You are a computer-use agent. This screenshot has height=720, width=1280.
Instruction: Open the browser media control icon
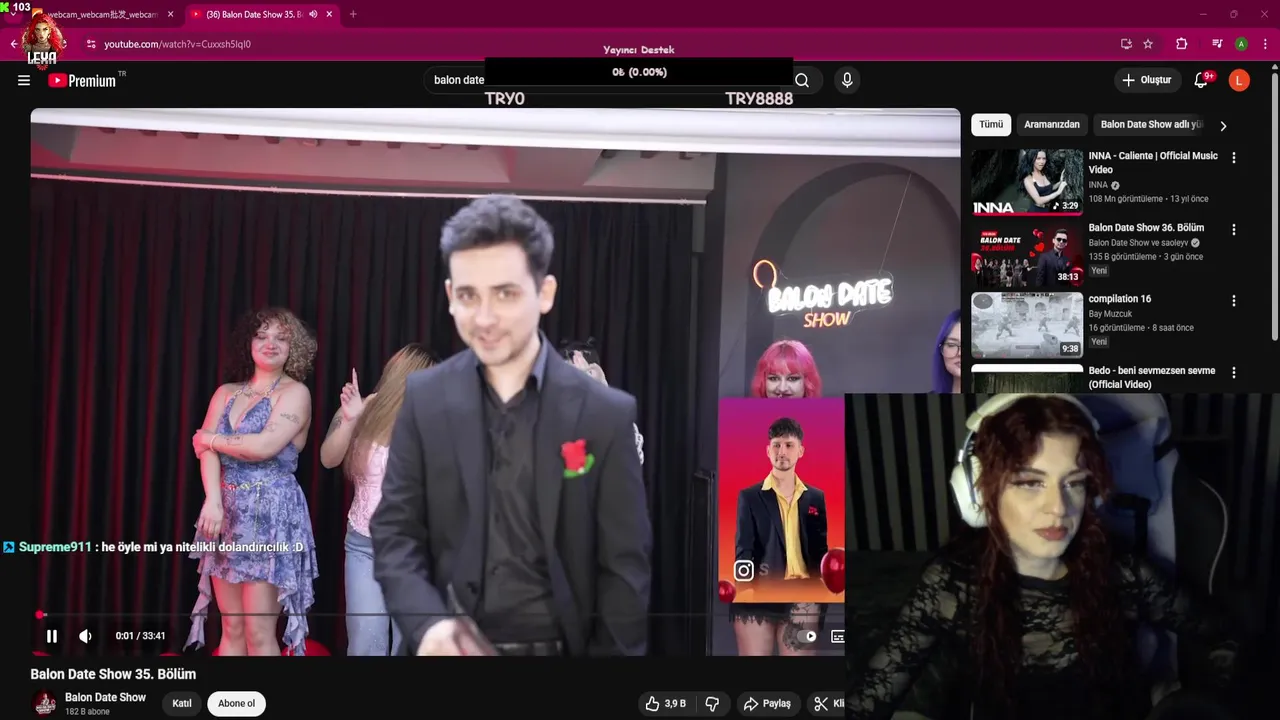[x=1217, y=44]
